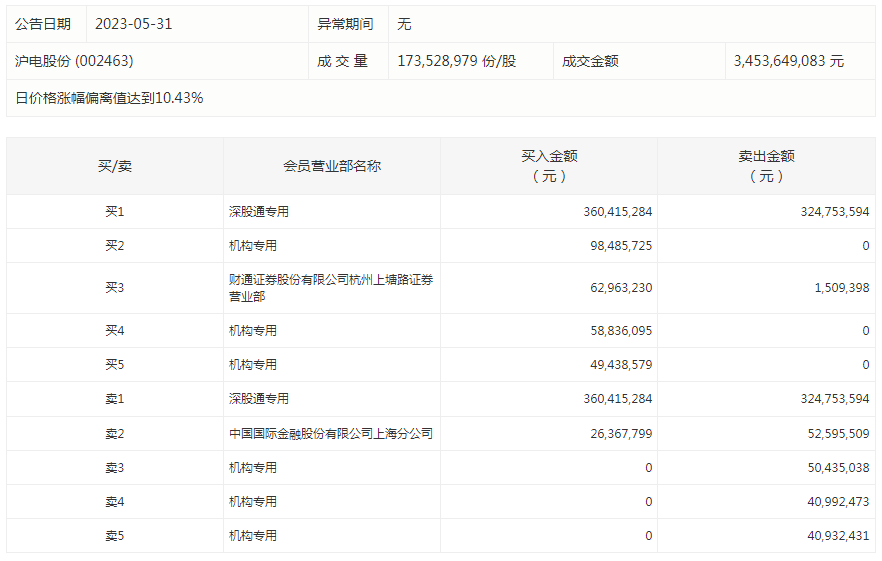This screenshot has height=561, width=882.
Task: Click the 买入金额（元）column header
Action: pos(549,166)
